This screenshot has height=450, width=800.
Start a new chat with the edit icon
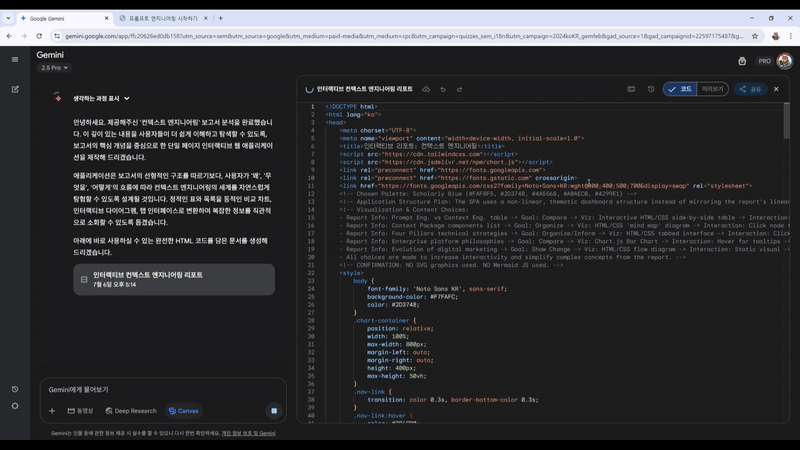15,89
